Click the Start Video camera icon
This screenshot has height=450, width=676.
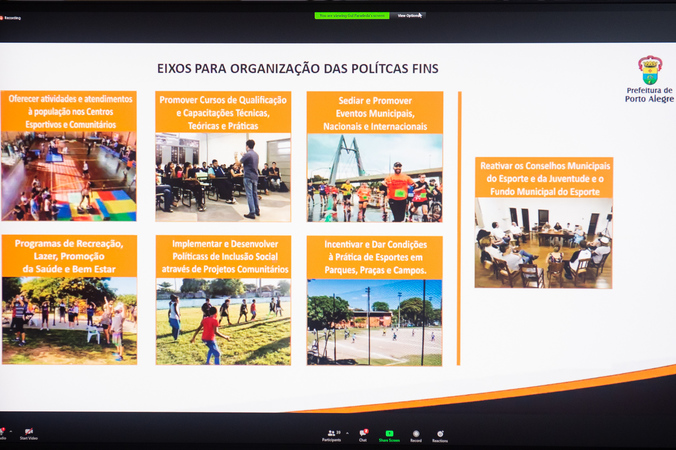click(28, 431)
